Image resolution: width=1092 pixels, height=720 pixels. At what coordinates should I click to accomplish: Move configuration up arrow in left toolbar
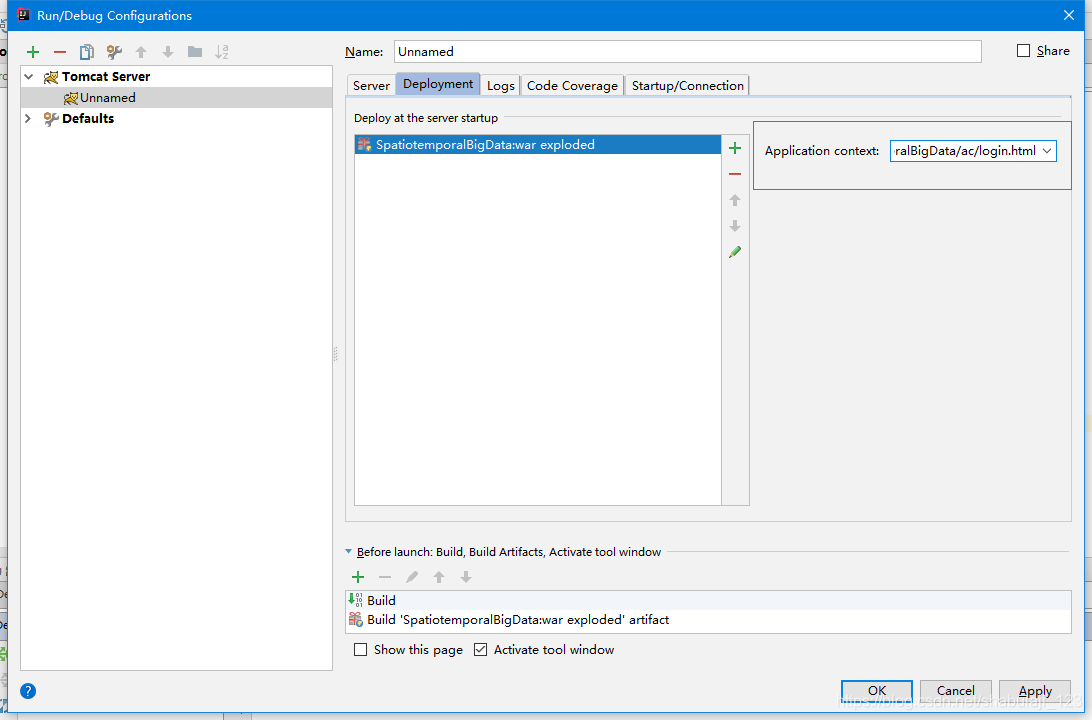point(141,52)
